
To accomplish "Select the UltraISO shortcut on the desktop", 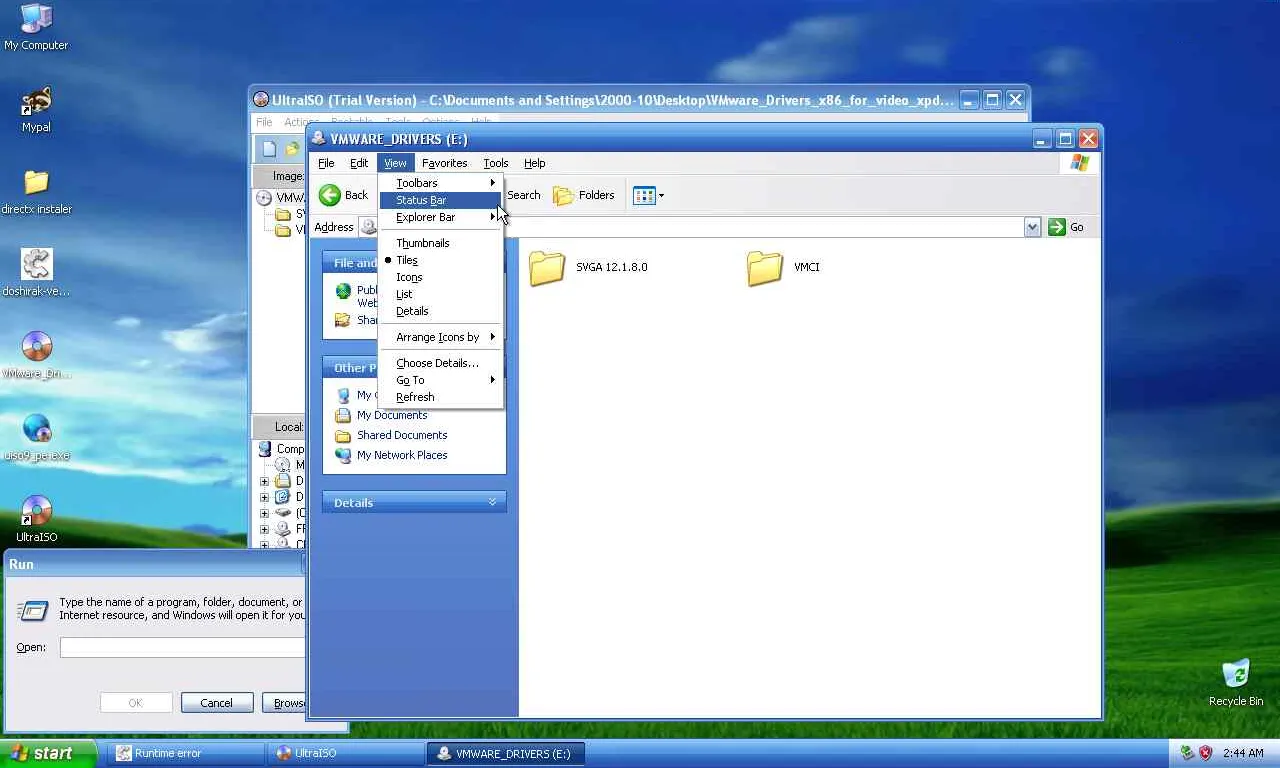I will coord(36,519).
